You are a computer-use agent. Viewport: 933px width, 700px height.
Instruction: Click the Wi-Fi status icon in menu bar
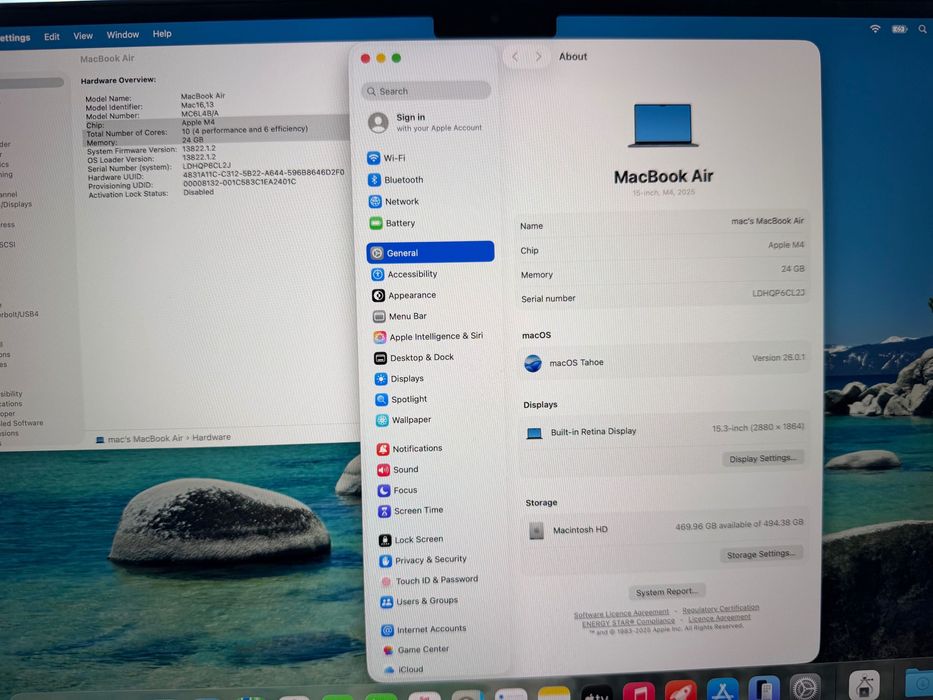(875, 29)
